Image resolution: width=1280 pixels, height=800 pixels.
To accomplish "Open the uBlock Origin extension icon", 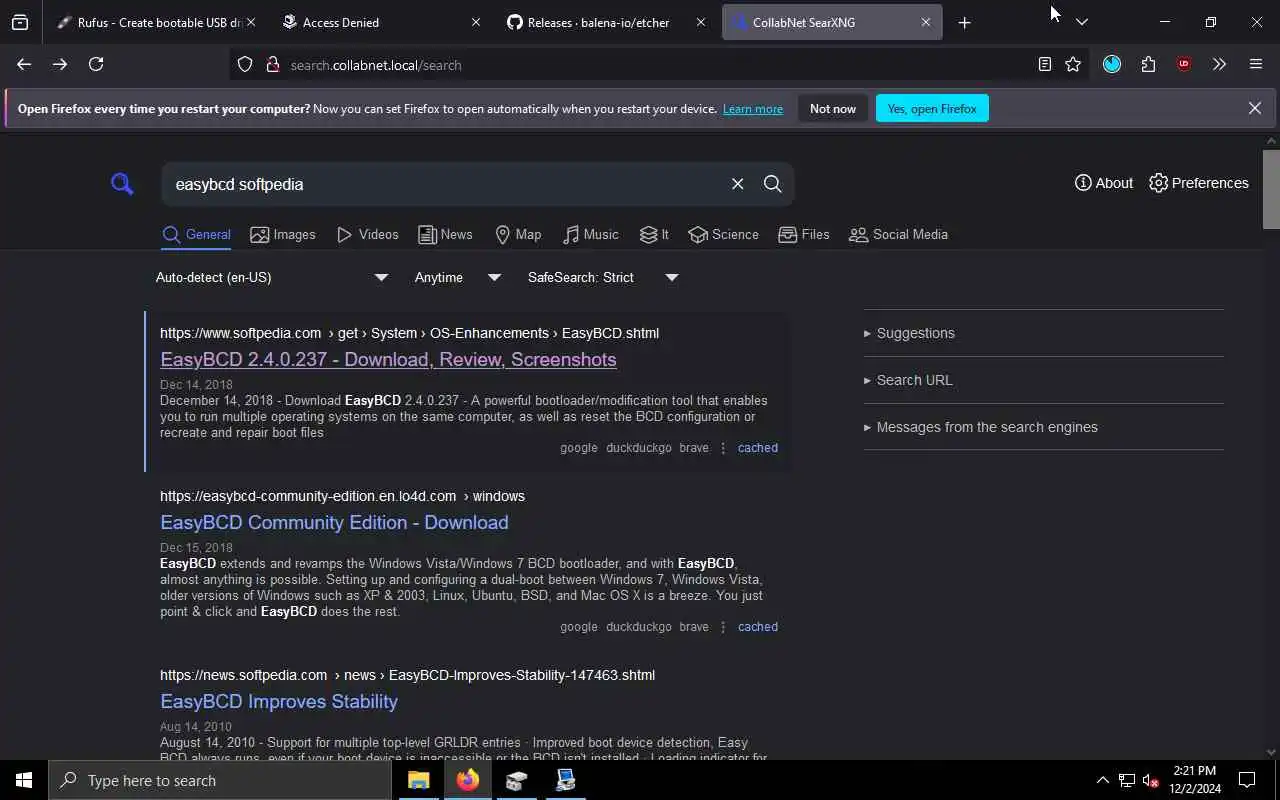I will [x=1184, y=64].
